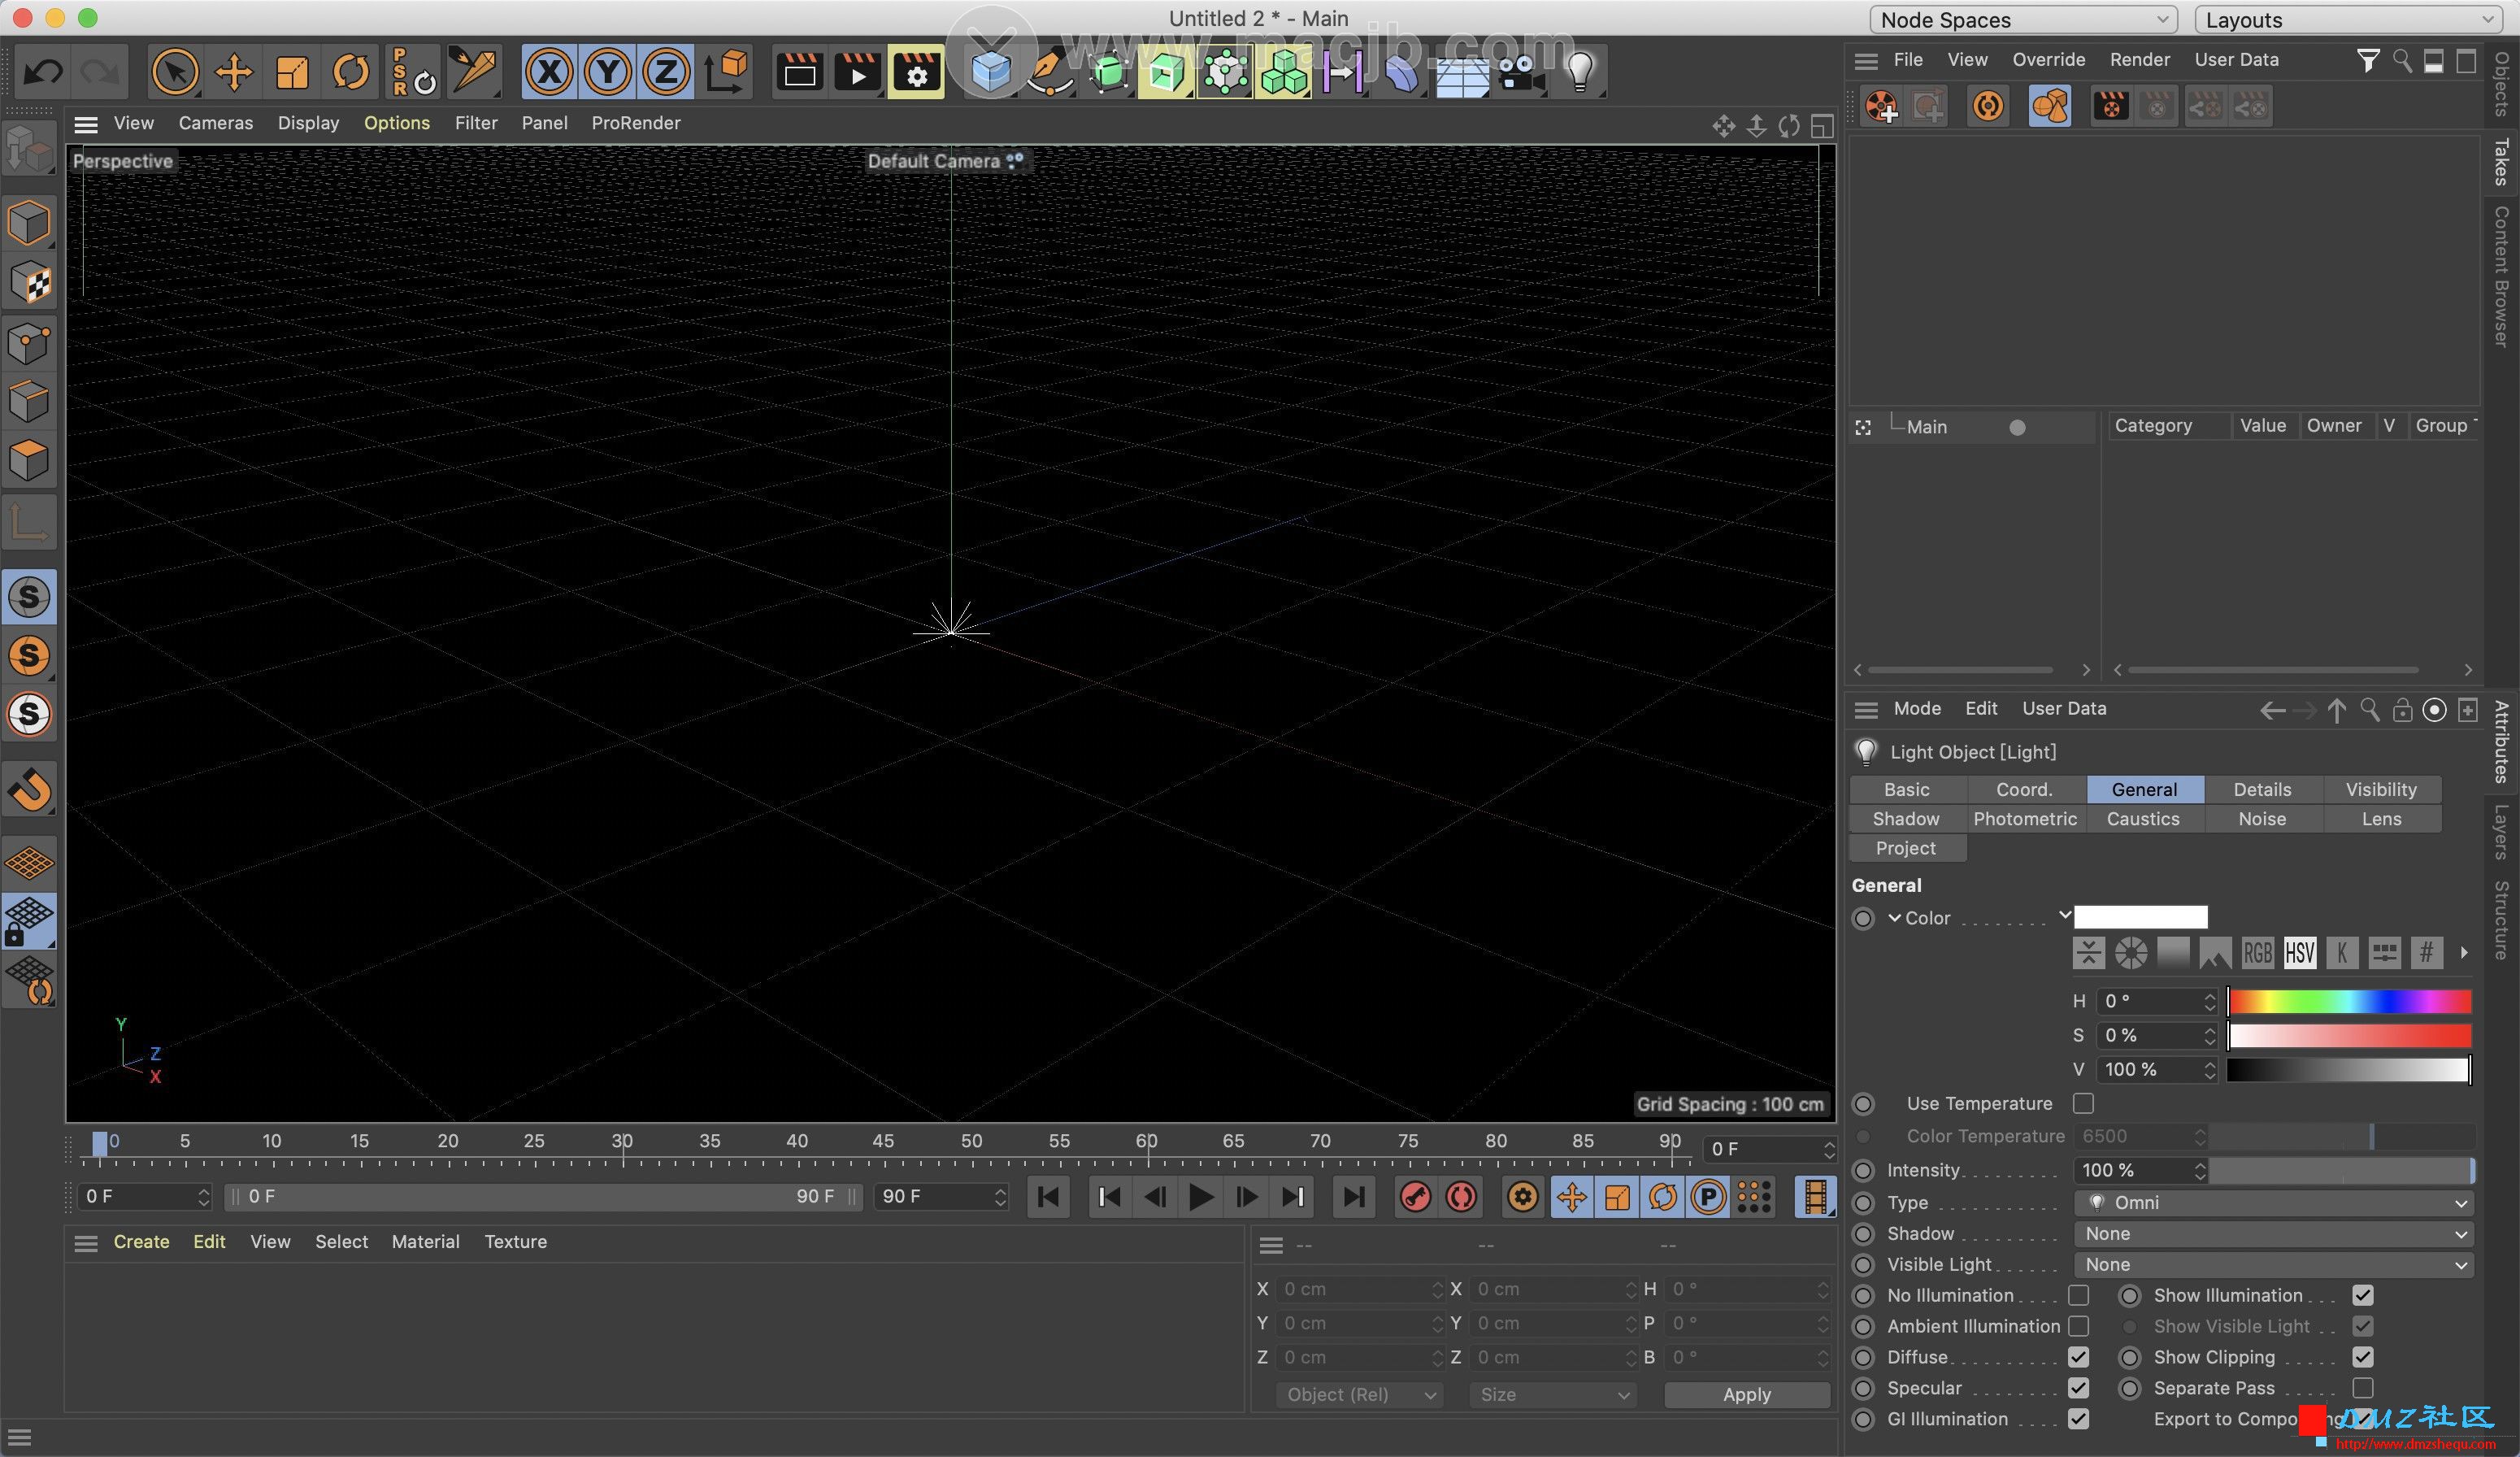Uncheck Specular checkbox

point(2079,1388)
